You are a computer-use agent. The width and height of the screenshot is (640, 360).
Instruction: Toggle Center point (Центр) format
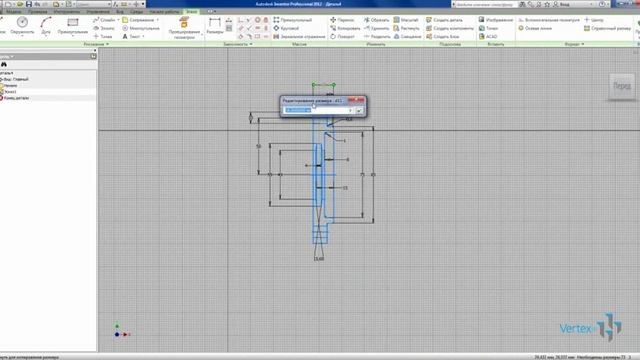point(594,20)
